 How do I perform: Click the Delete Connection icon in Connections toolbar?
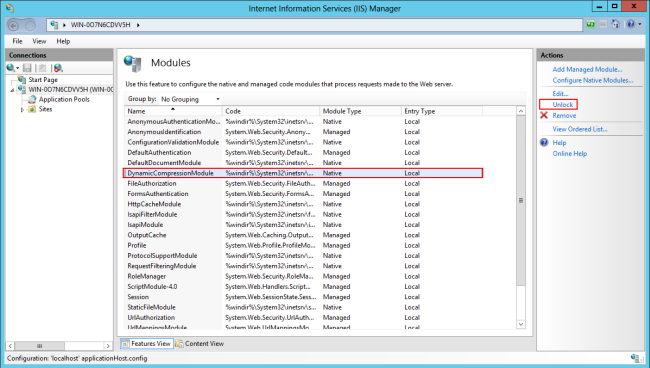point(58,68)
